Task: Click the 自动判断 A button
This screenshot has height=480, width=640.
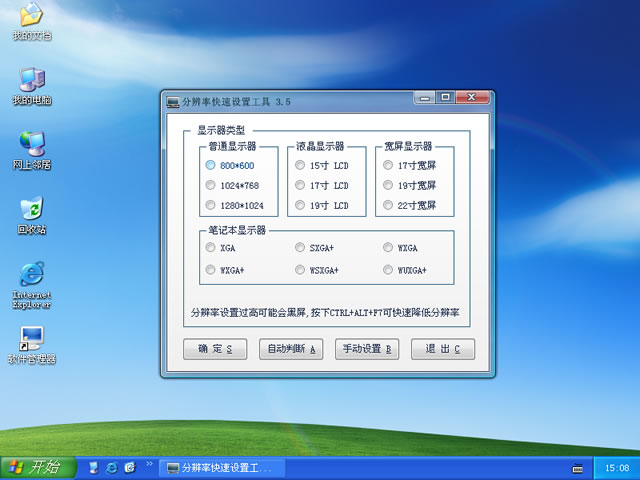Action: coord(291,349)
